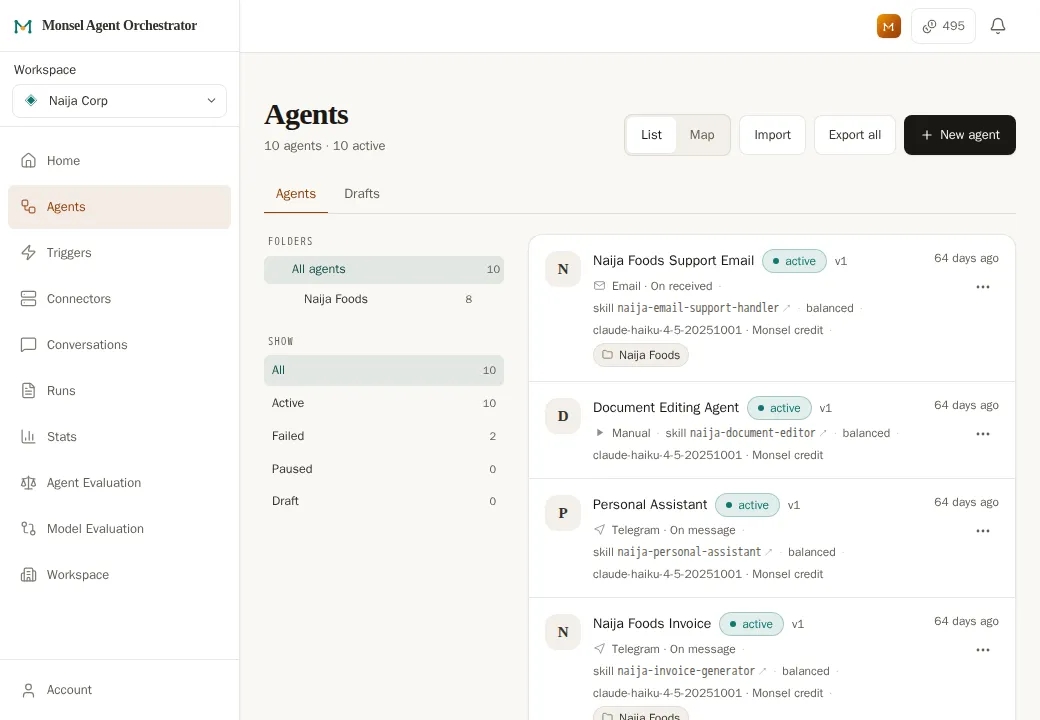Click the Account person icon
Viewport: 1040px width, 720px height.
pos(29,690)
